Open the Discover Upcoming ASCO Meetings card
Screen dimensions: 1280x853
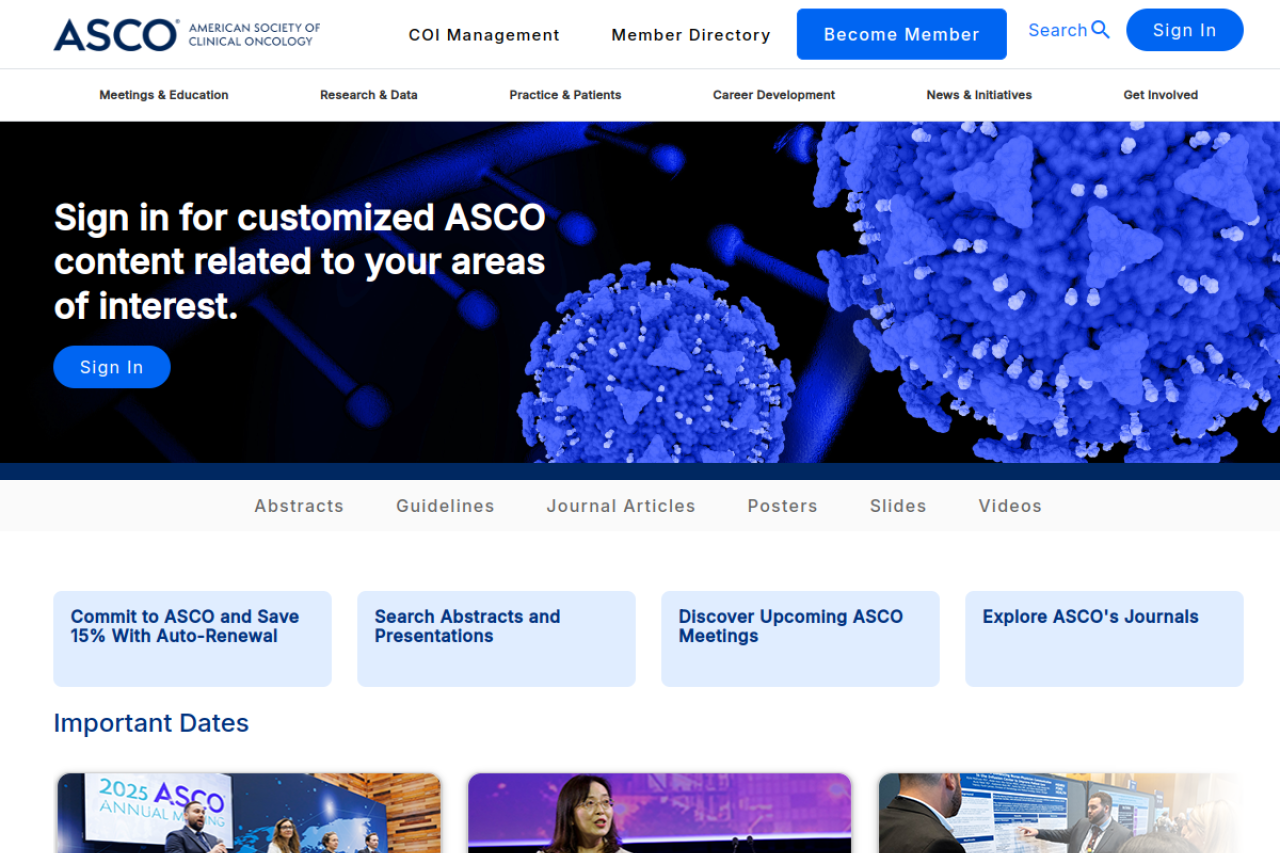[x=800, y=639]
